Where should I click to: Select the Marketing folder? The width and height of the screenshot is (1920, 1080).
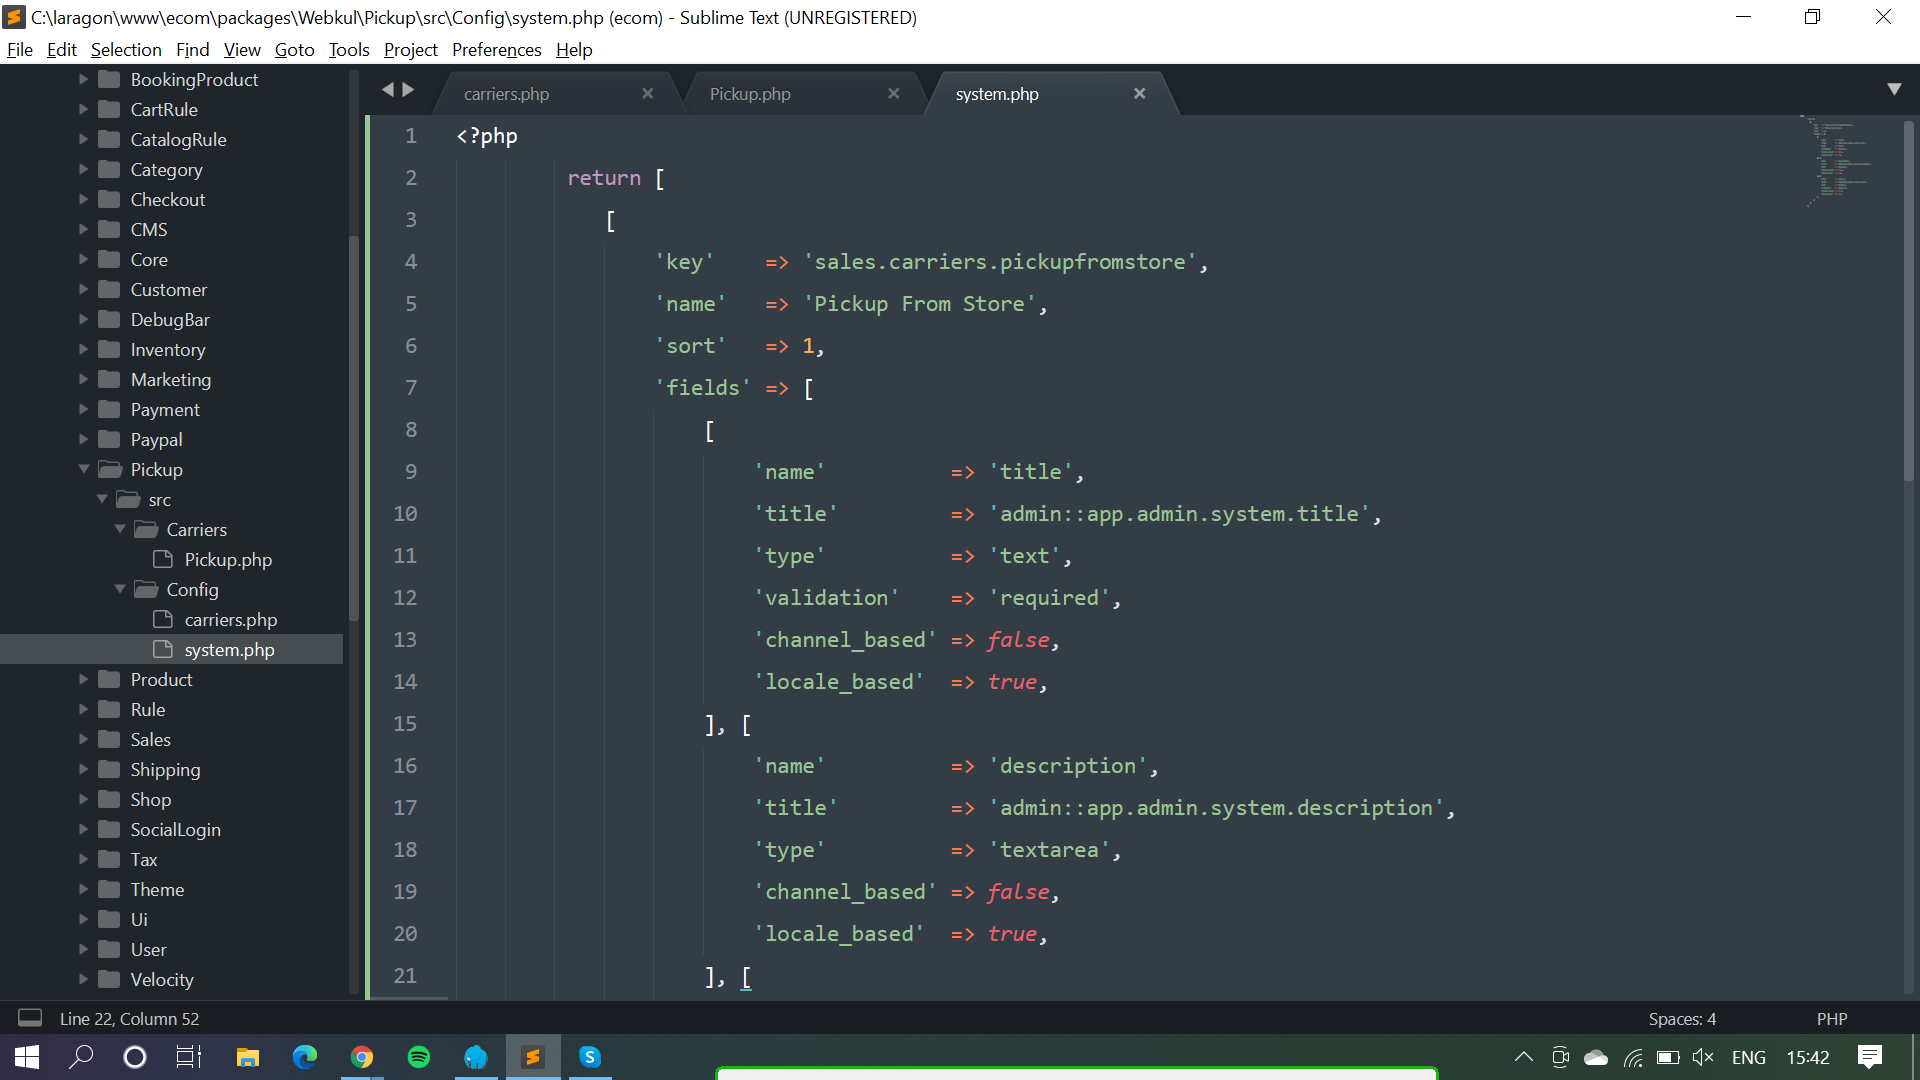[x=170, y=380]
